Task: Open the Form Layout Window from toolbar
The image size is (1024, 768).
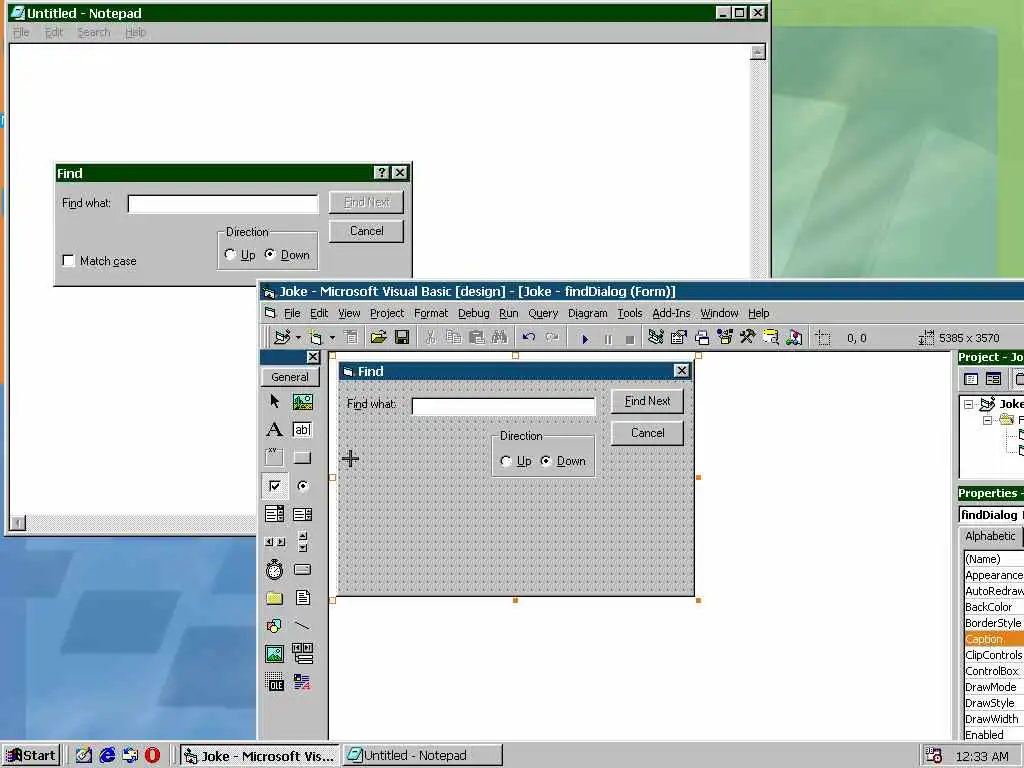Action: tap(702, 337)
